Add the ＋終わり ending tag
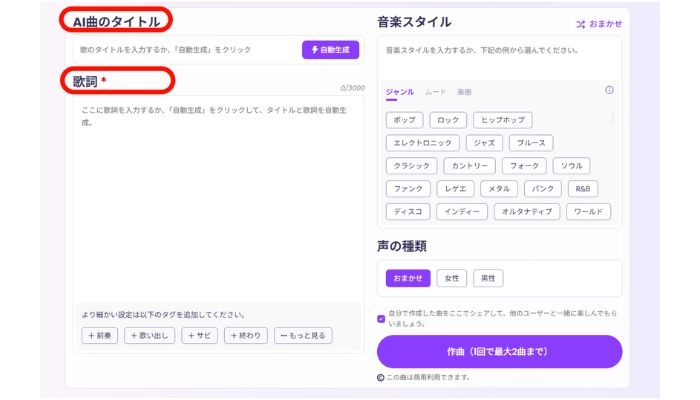The height and width of the screenshot is (400, 700). pyautogui.click(x=245, y=336)
